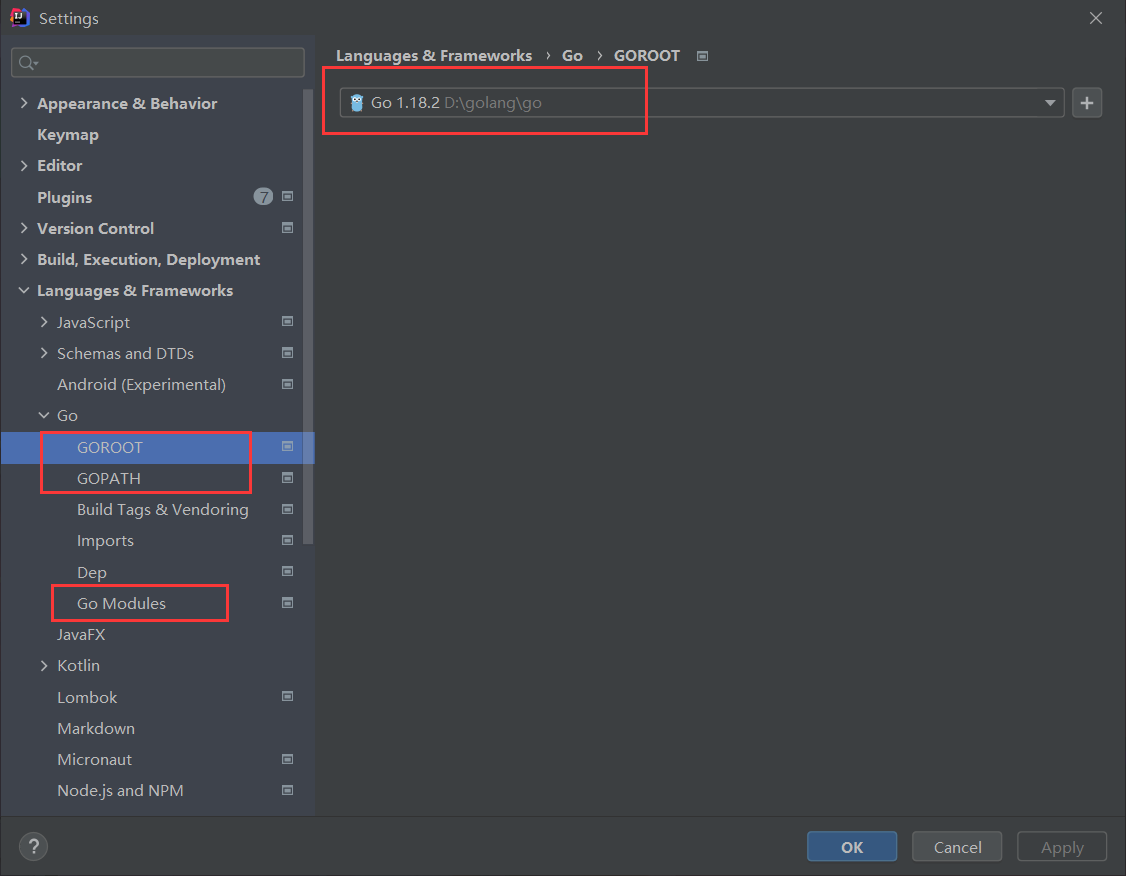Click the Schemas and DTDs project icon
1126x876 pixels.
pyautogui.click(x=287, y=353)
